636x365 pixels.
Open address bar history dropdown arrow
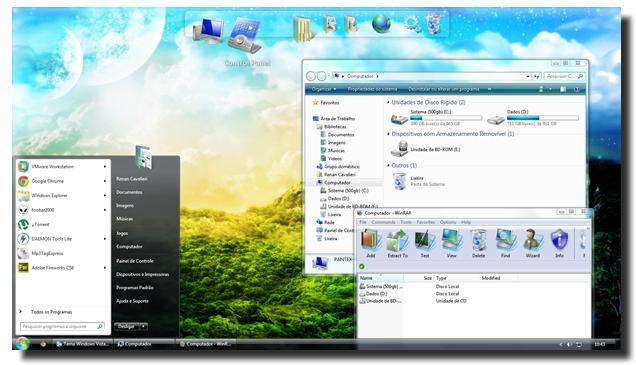click(528, 76)
